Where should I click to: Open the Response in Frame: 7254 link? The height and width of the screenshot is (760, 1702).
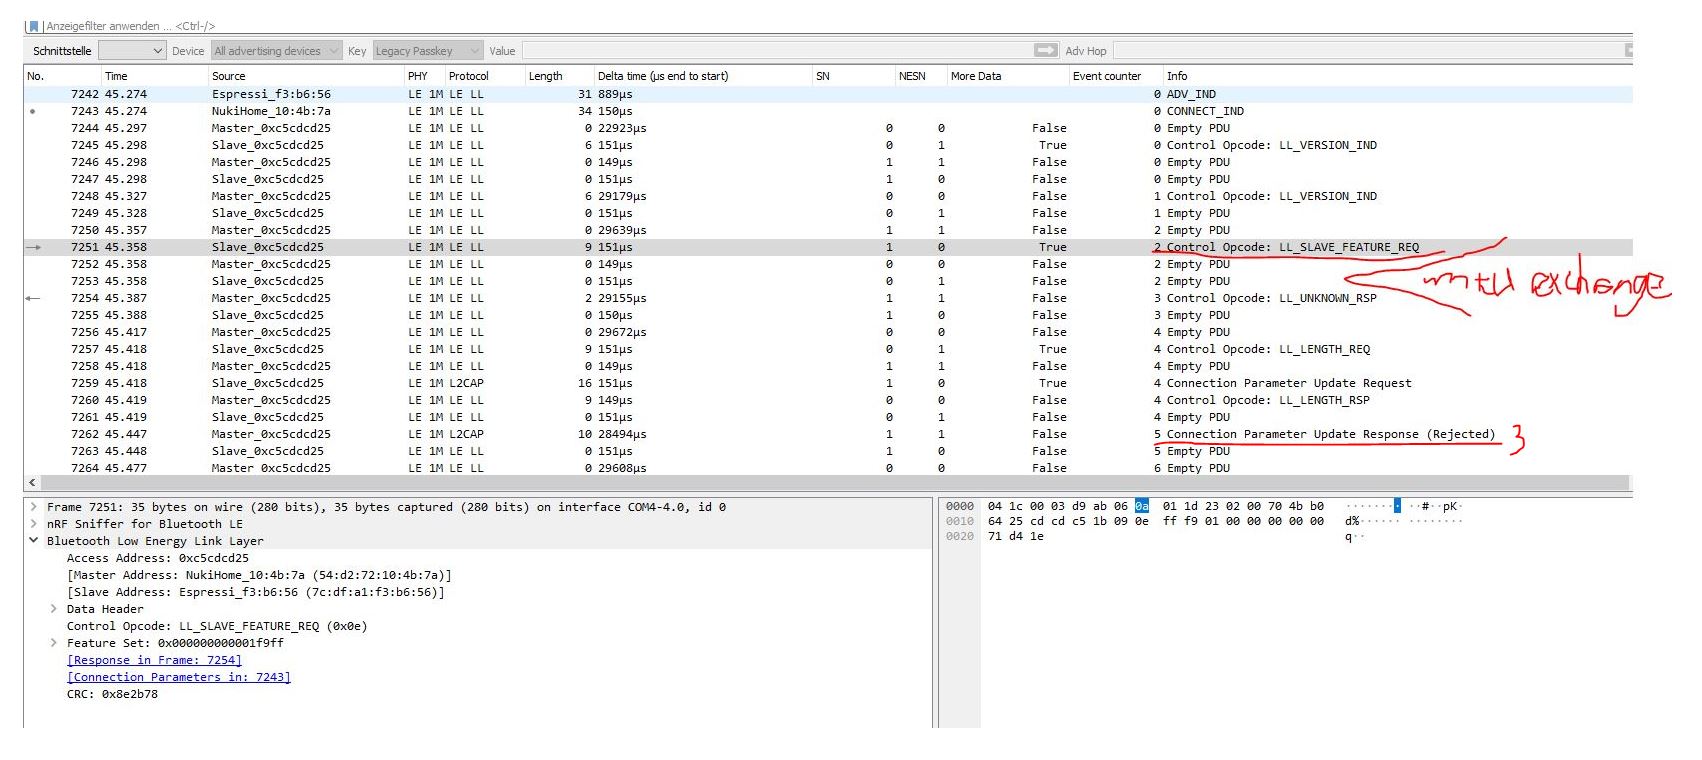[154, 660]
